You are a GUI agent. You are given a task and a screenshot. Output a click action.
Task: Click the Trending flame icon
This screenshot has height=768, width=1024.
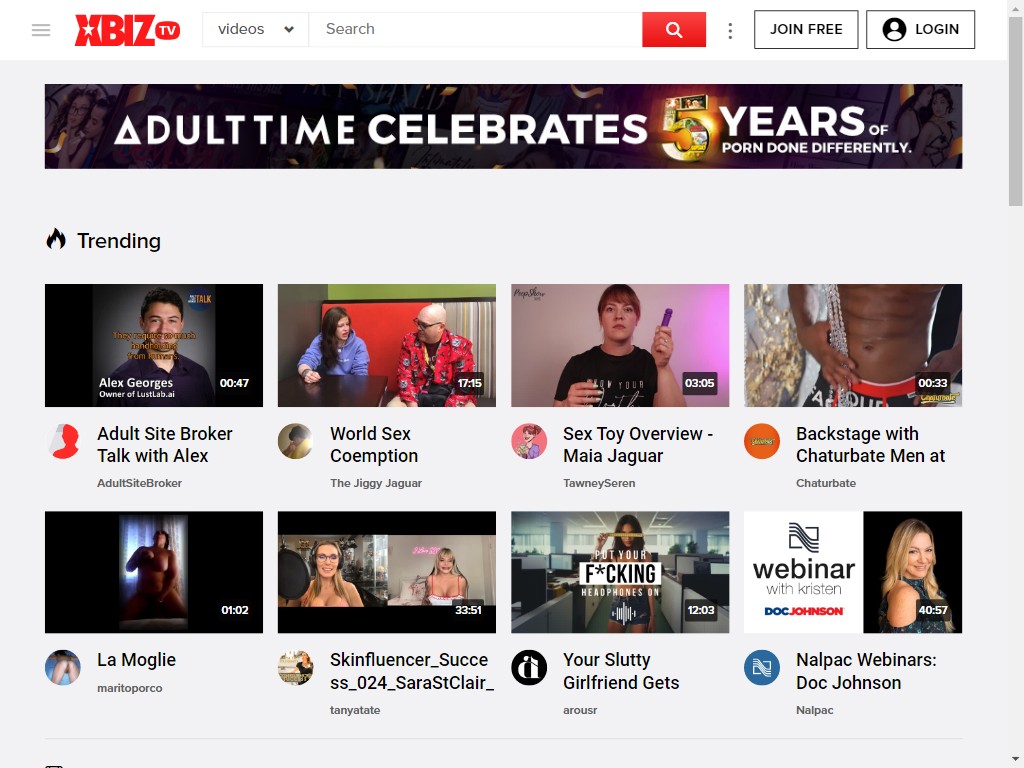point(56,240)
